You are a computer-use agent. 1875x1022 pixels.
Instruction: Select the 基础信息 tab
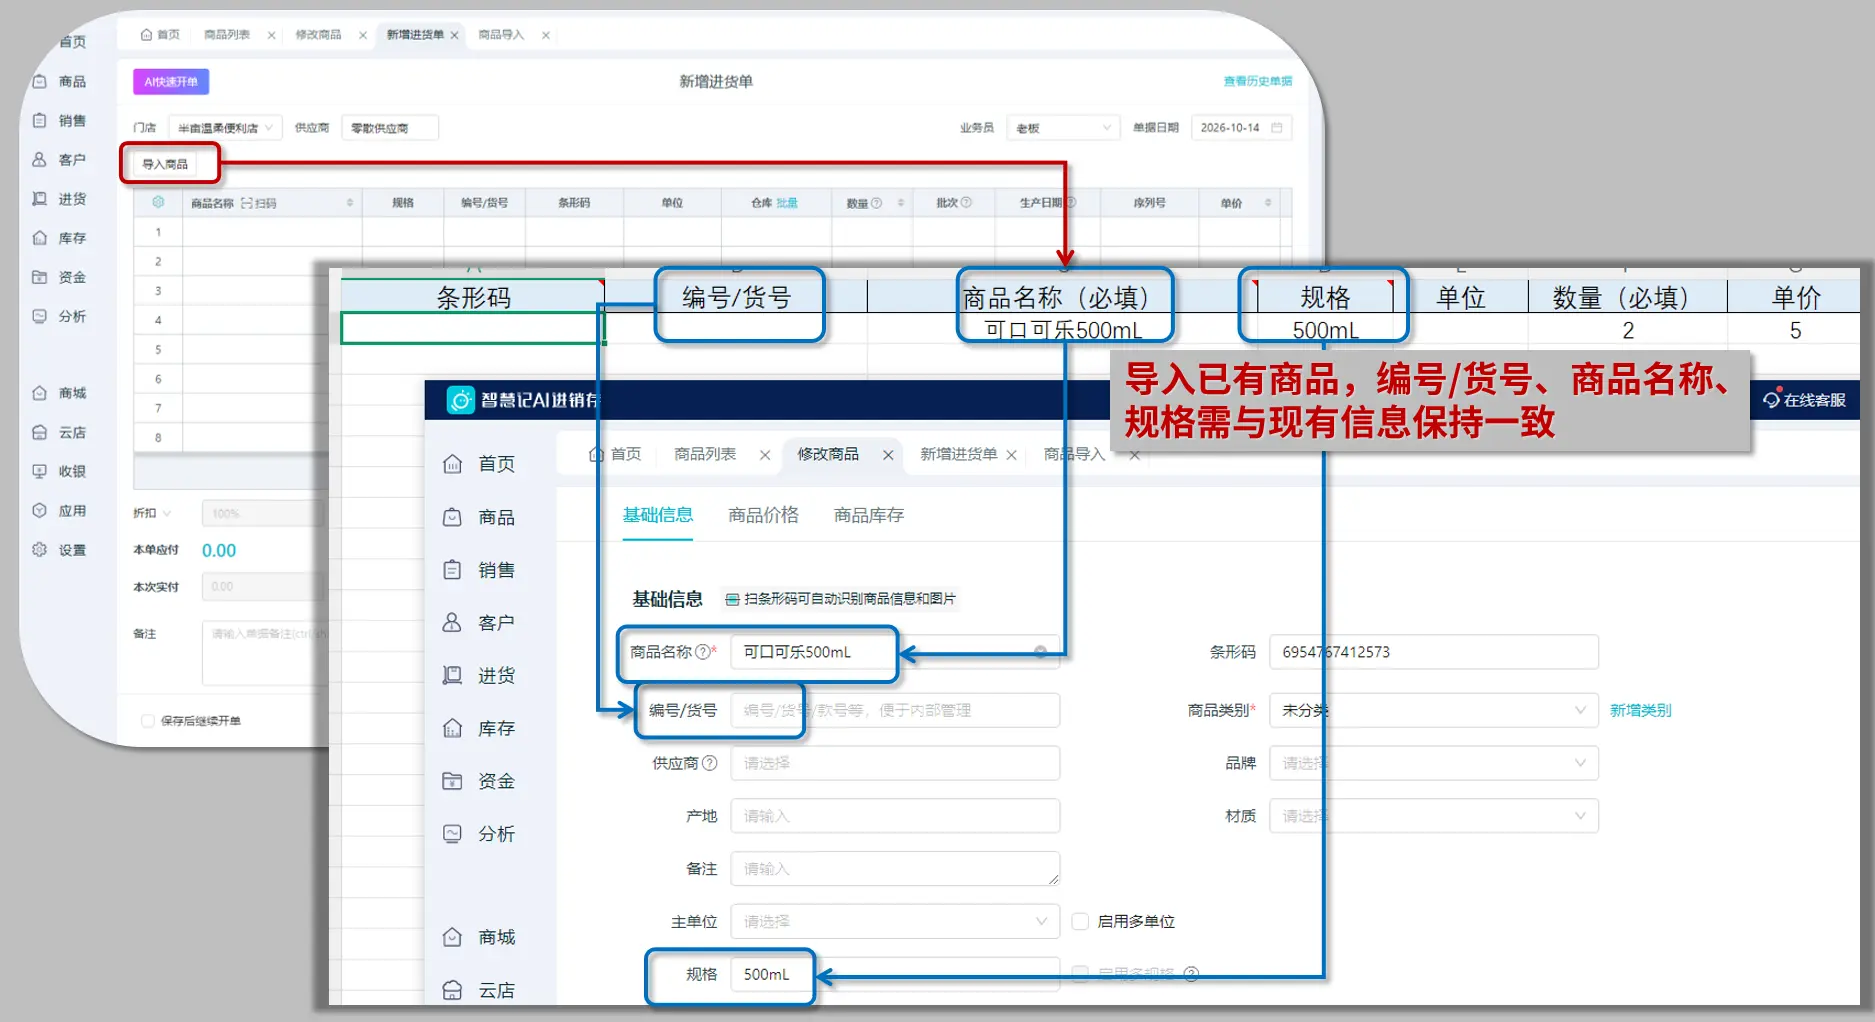click(657, 515)
